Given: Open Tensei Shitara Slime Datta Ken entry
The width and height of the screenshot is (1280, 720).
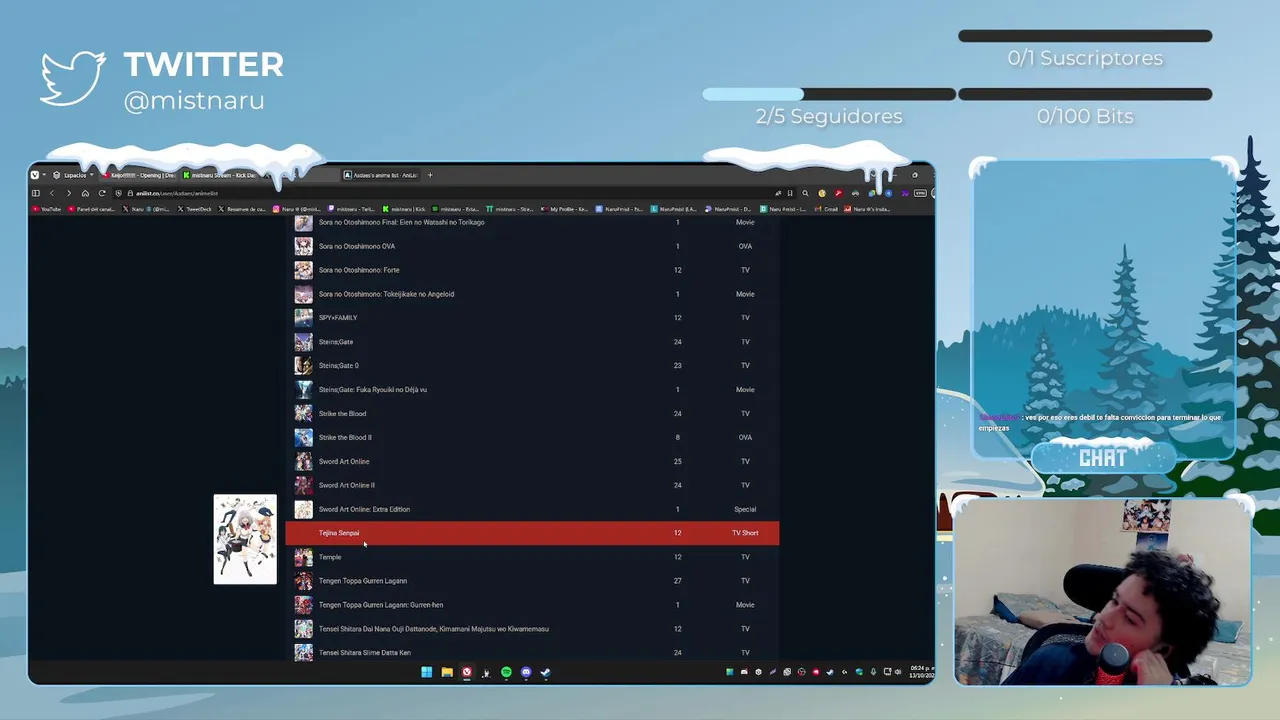Looking at the screenshot, I should pyautogui.click(x=365, y=653).
